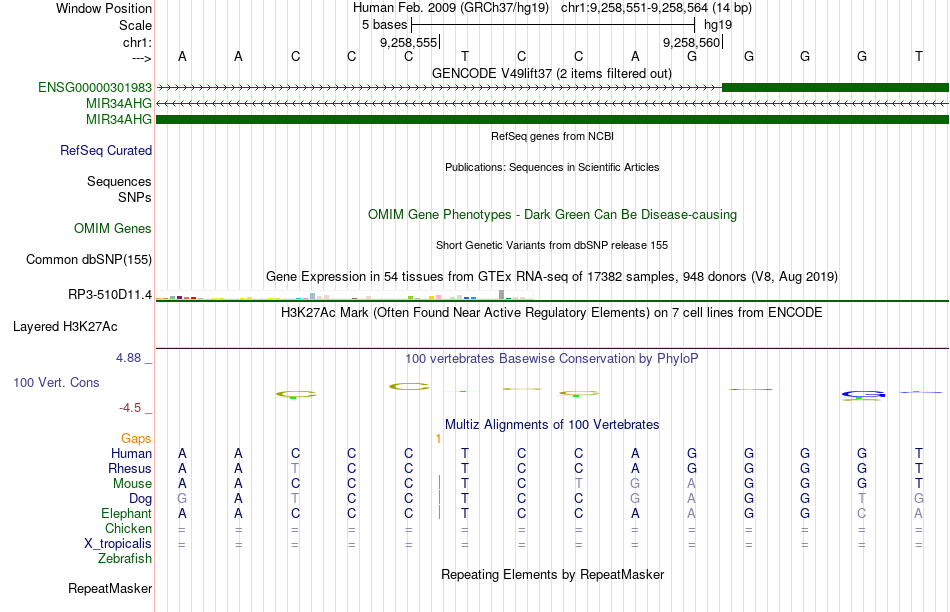The image size is (950, 612).
Task: Click the 4.88 PhyloP upper scale value
Action: point(128,358)
